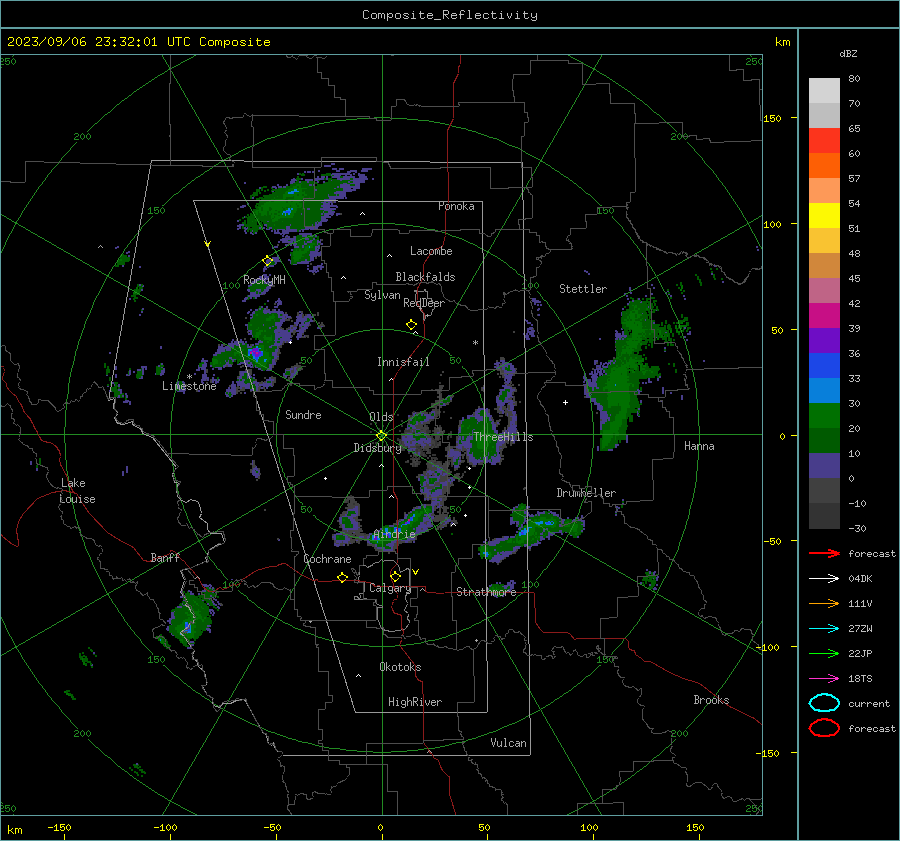
Task: Click the Stettler label
Action: tap(583, 289)
